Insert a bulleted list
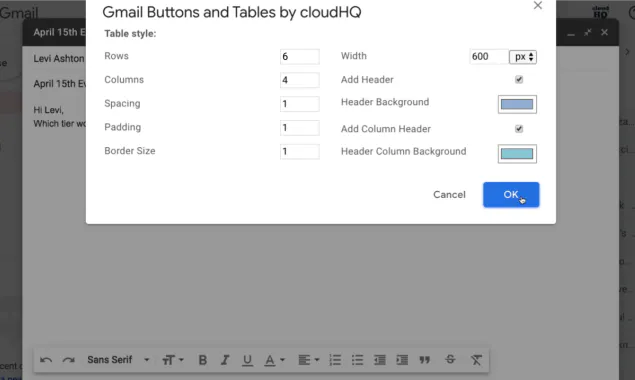The width and height of the screenshot is (635, 380). 357,360
